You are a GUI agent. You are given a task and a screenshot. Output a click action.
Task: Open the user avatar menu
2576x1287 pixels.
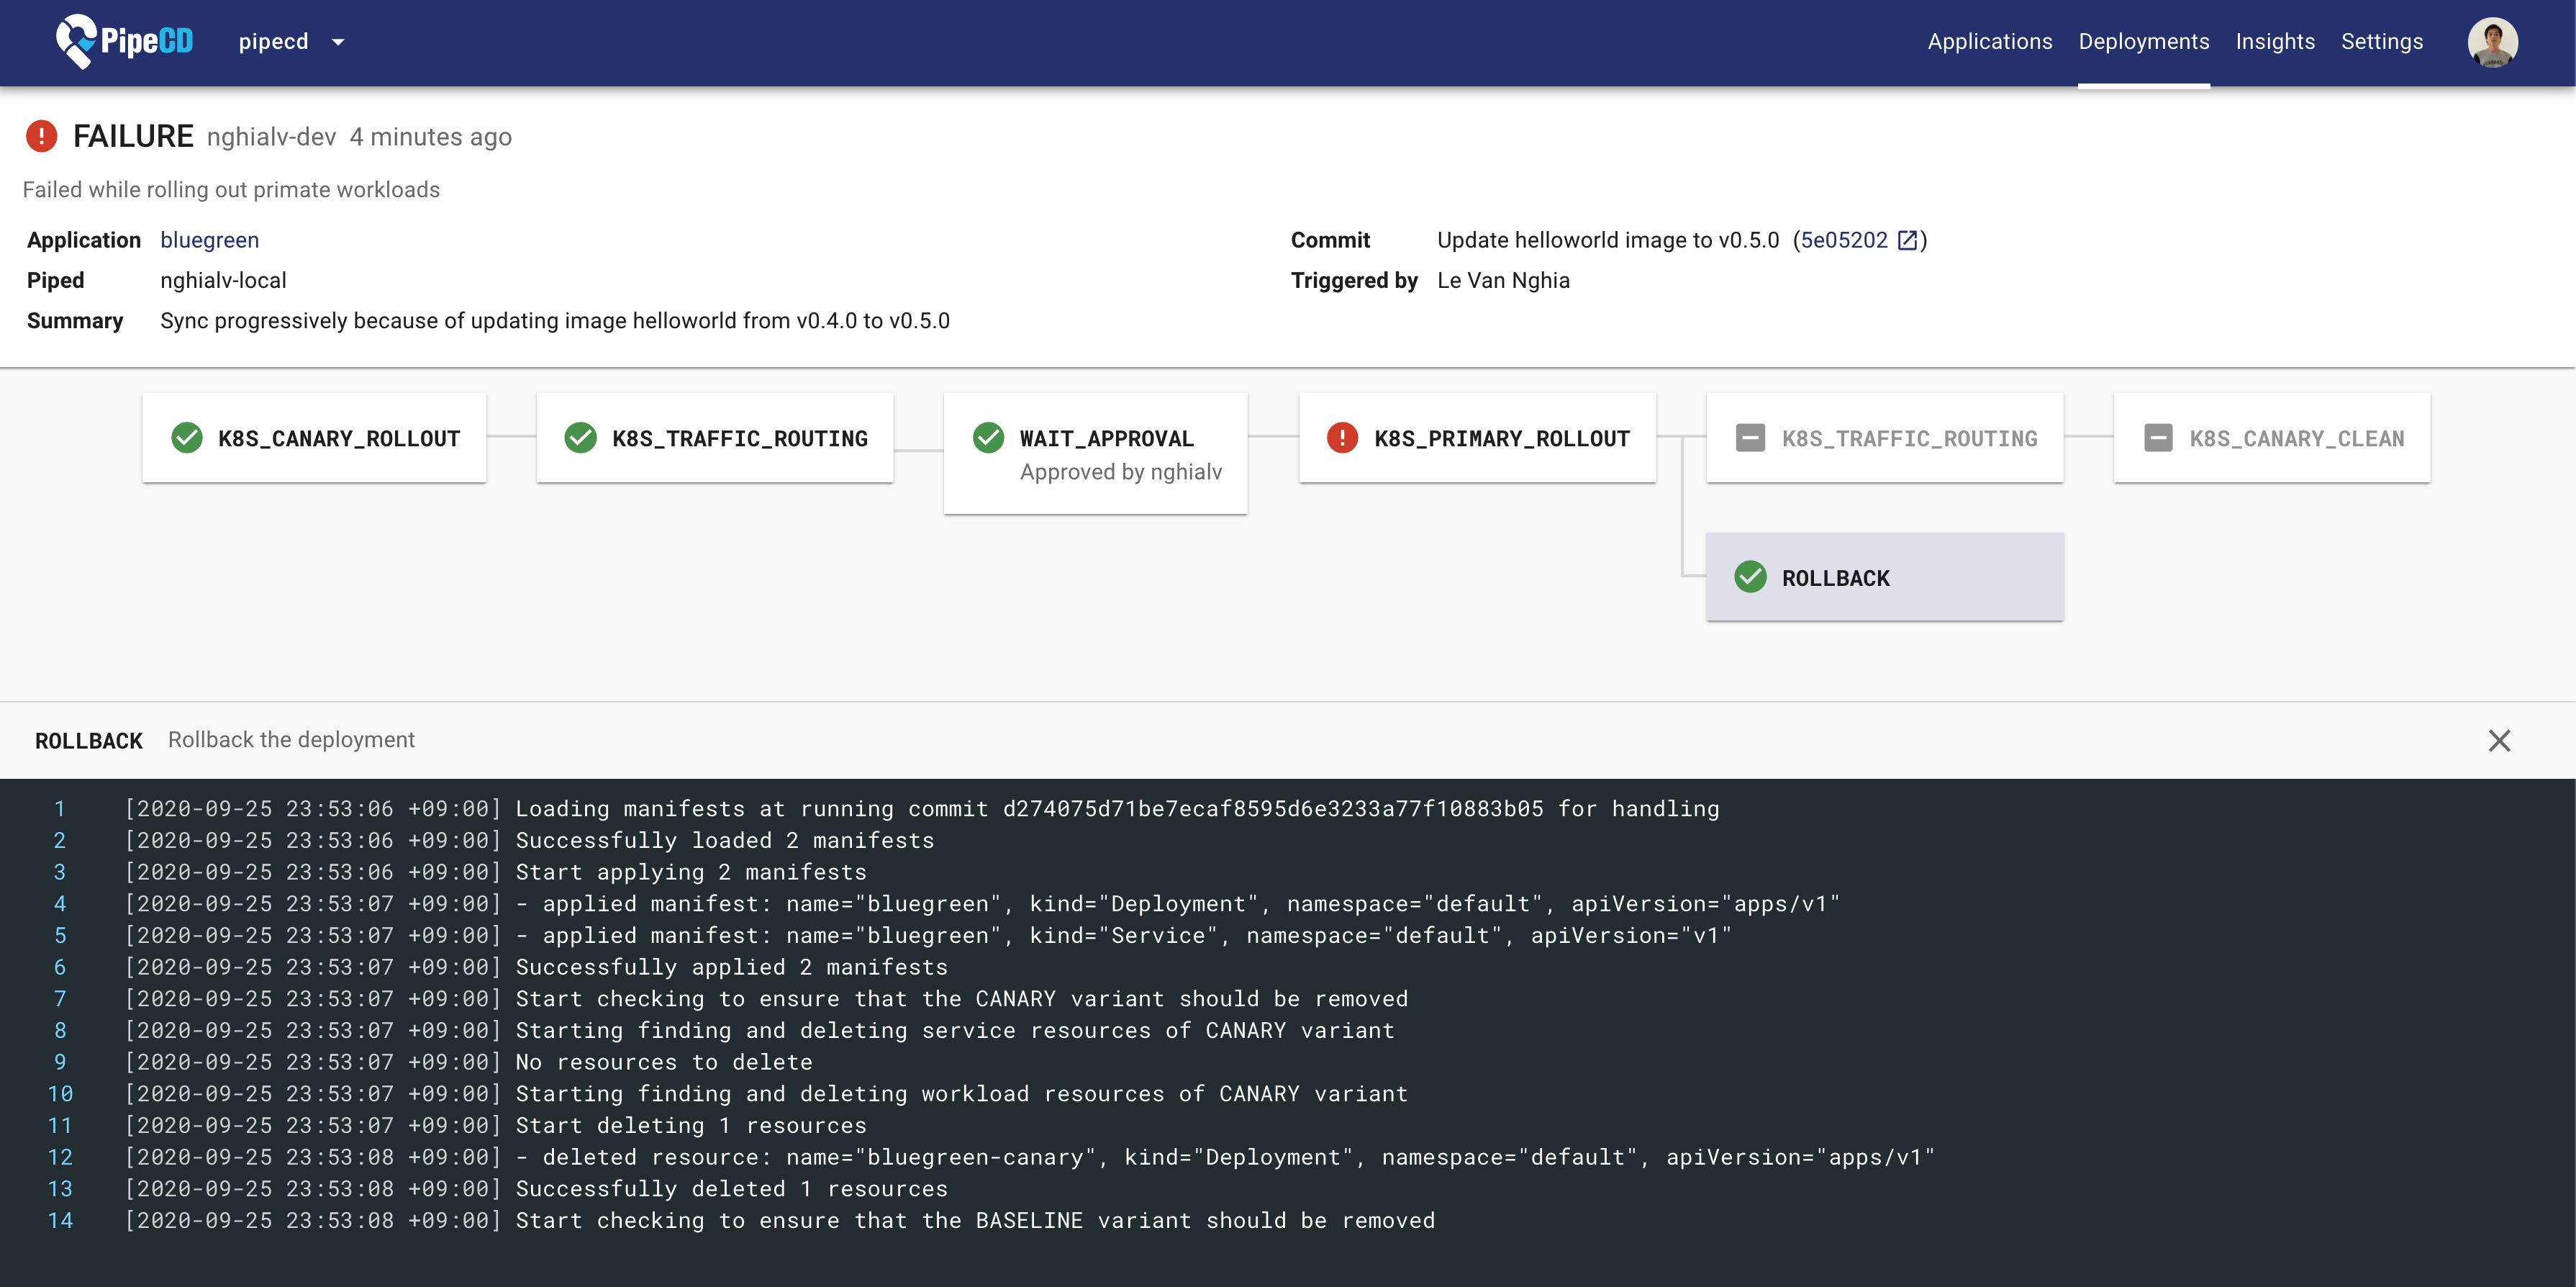(2494, 42)
